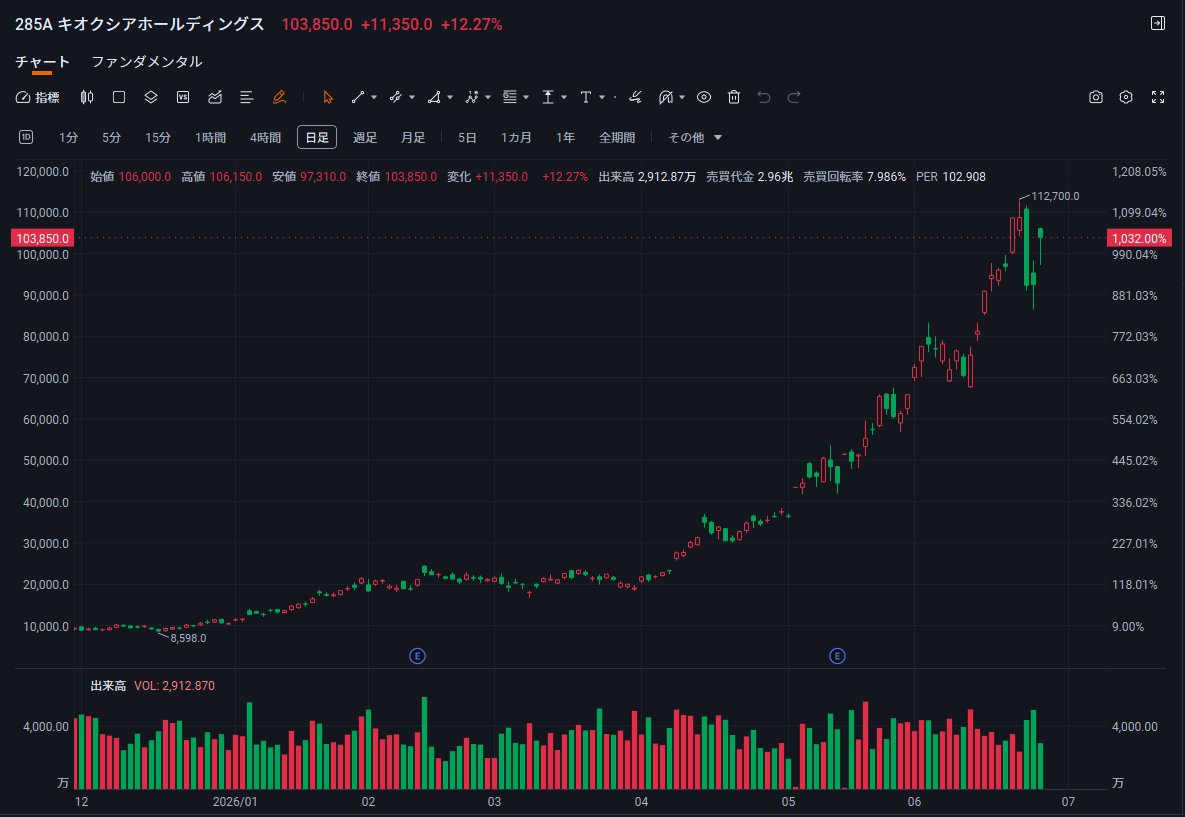Select the wave pattern drawing tool
The width and height of the screenshot is (1185, 817).
pos(472,97)
